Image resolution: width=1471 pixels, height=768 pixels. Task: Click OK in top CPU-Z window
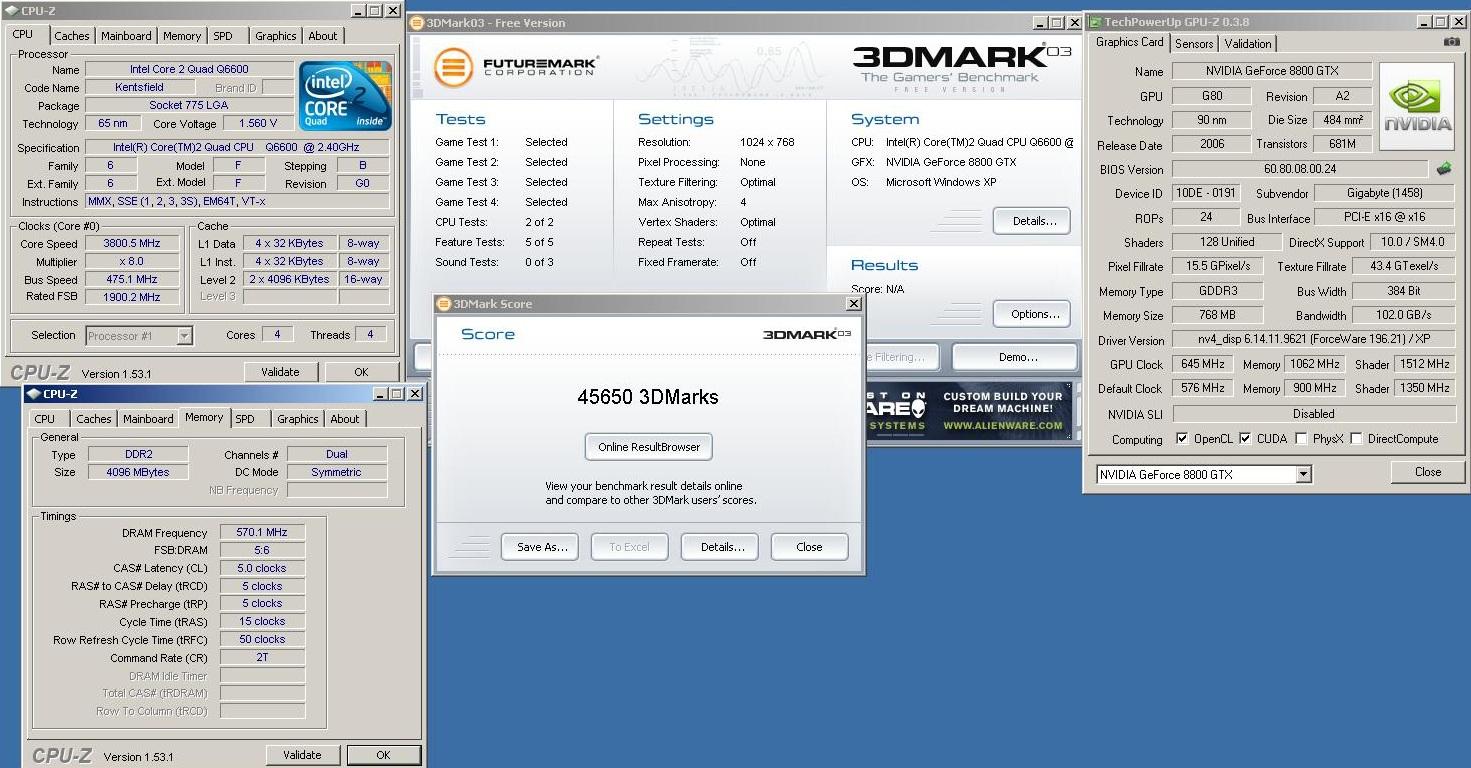point(361,372)
